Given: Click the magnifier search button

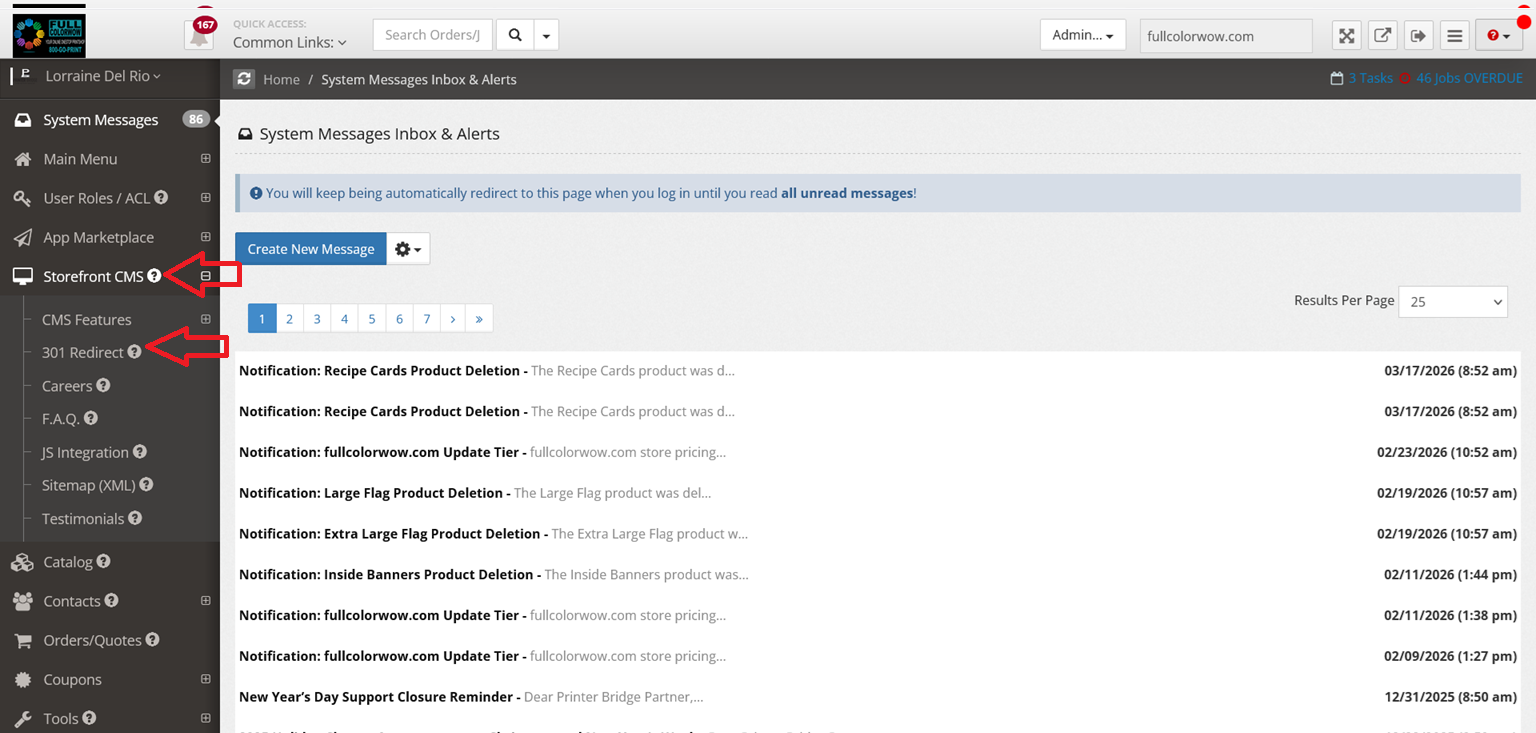Looking at the screenshot, I should click(x=515, y=35).
